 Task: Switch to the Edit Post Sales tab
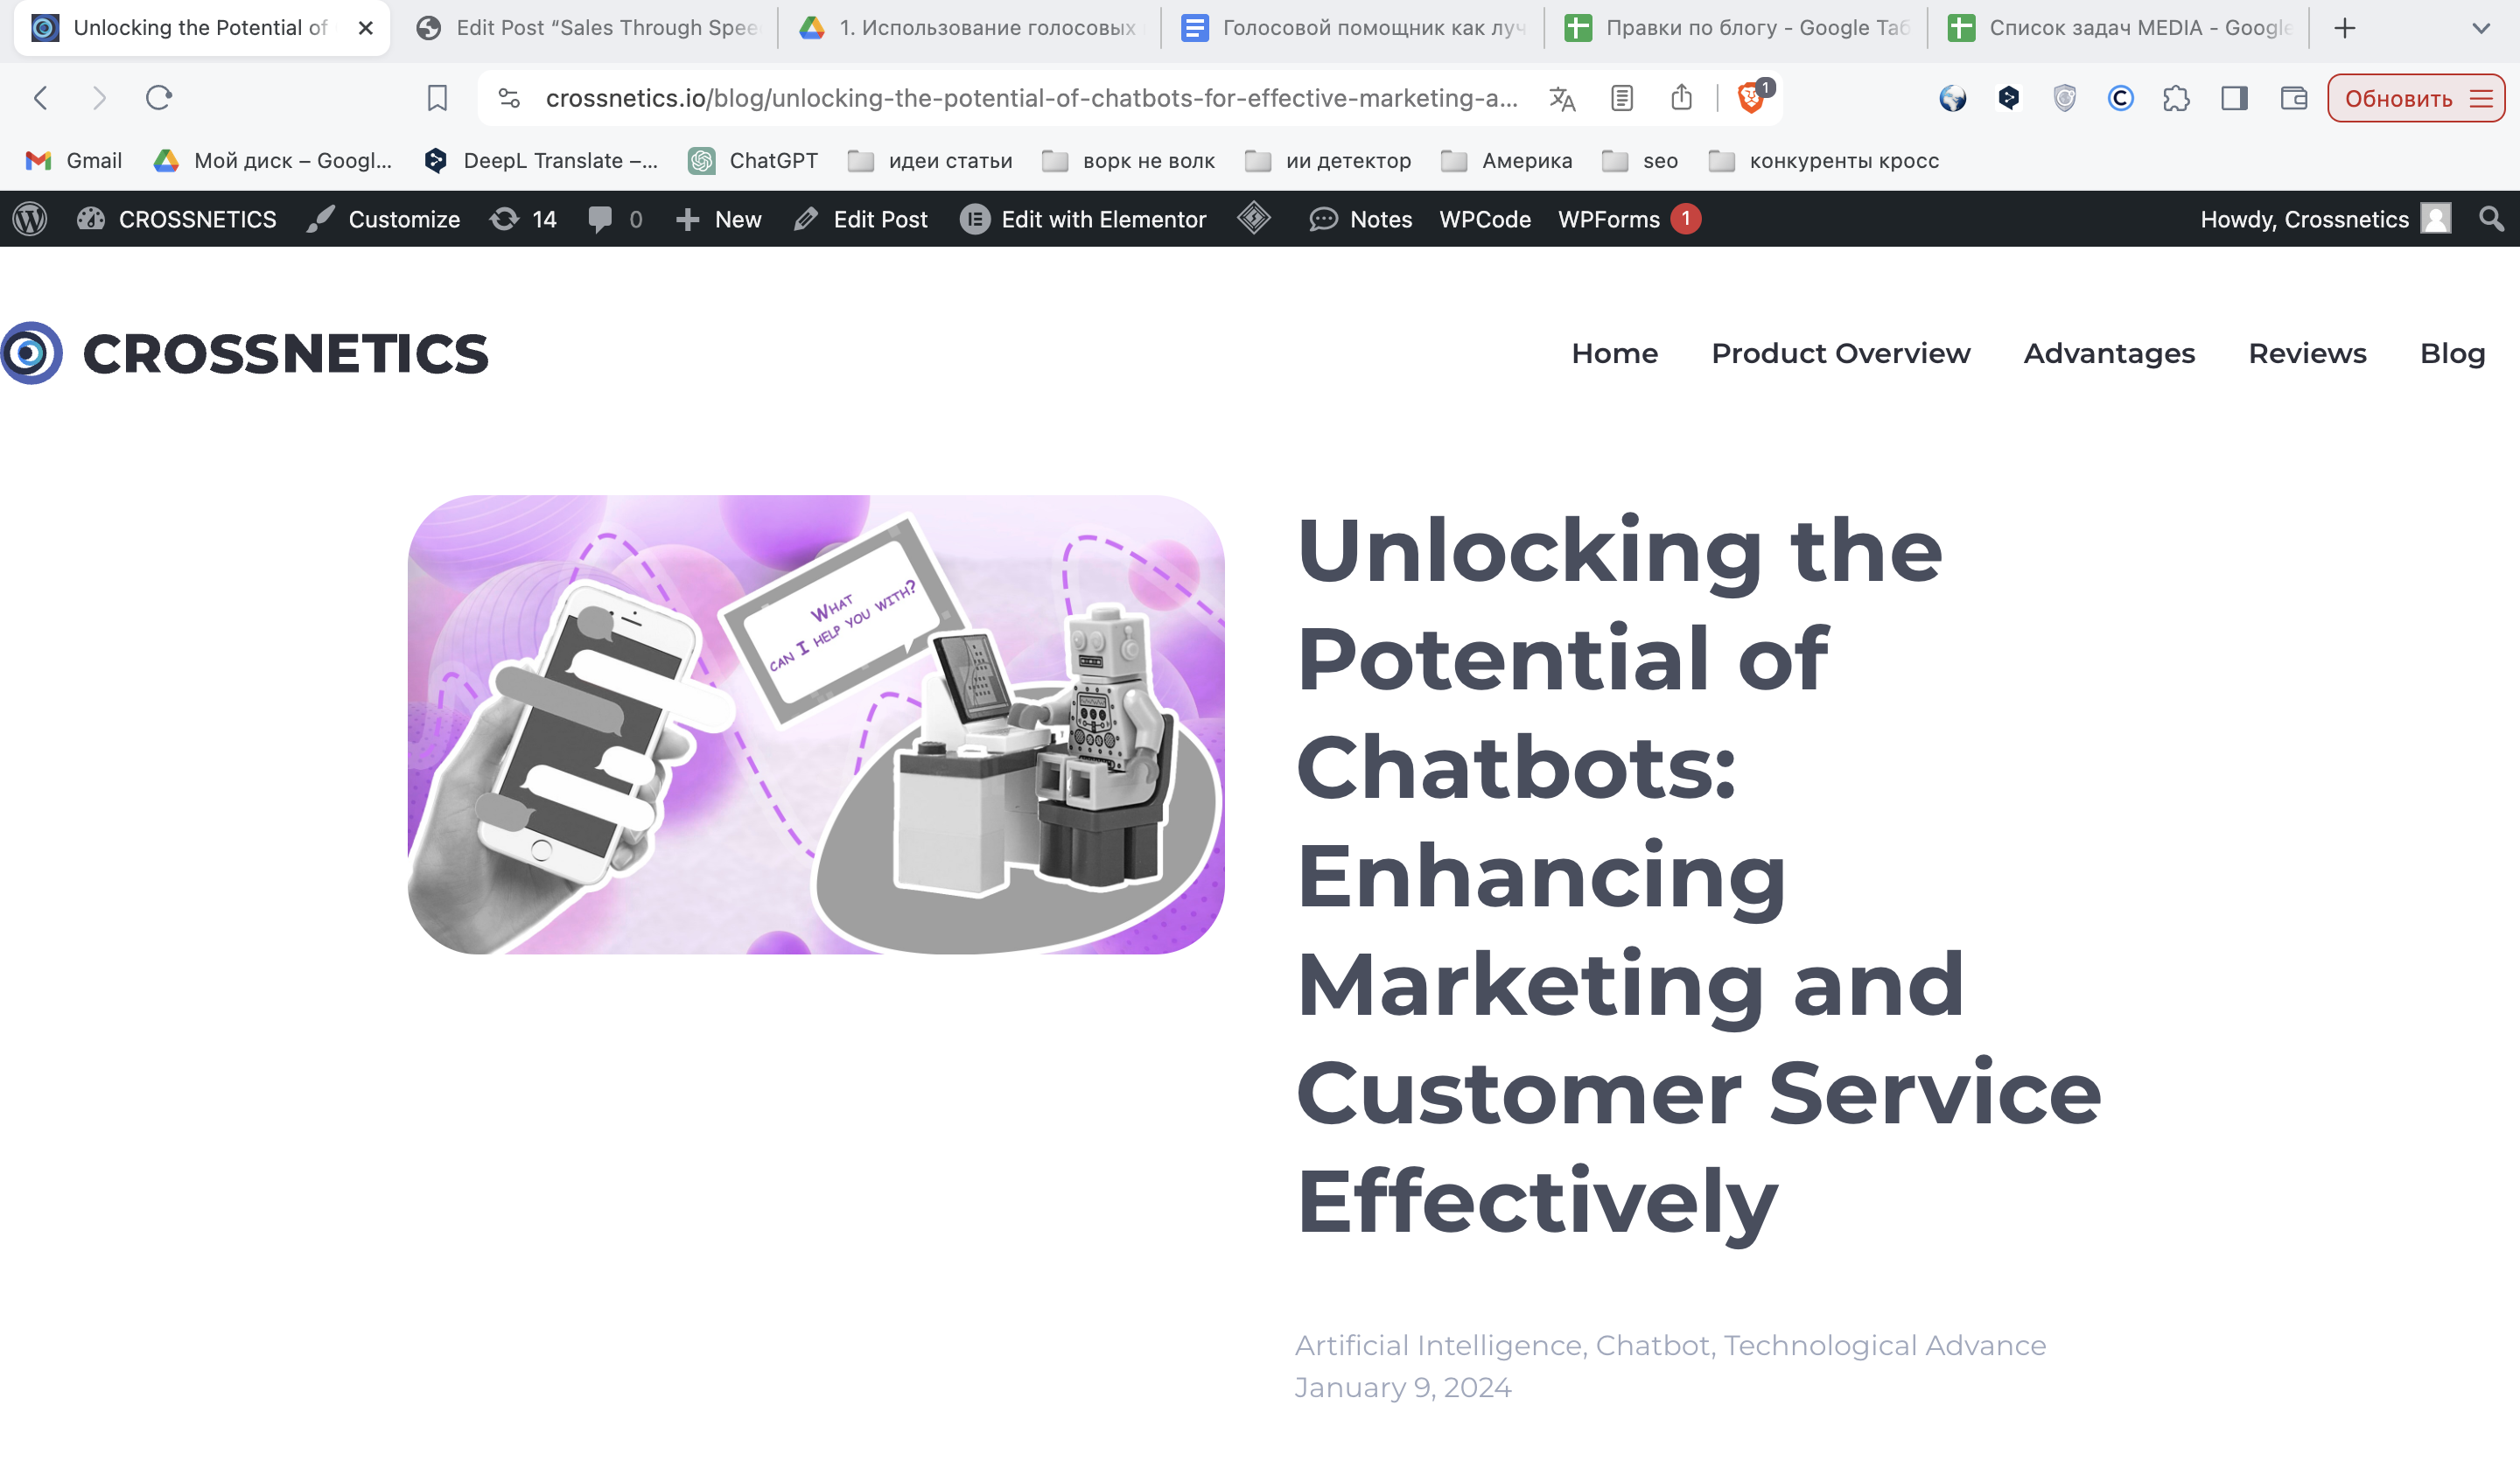click(590, 28)
